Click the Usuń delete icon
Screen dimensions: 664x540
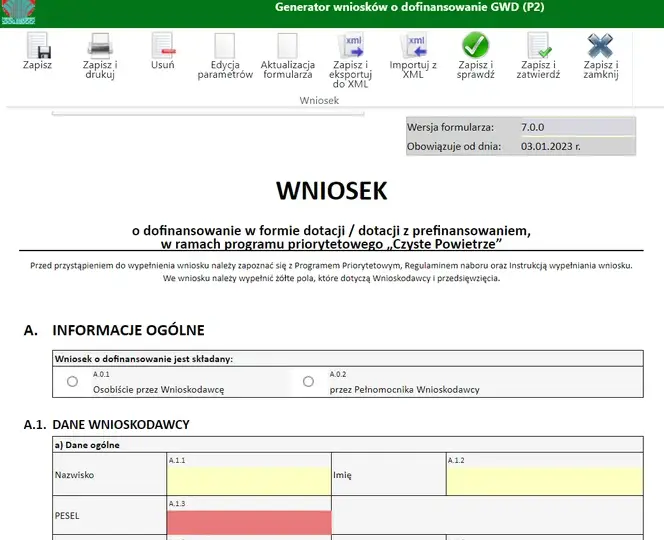(163, 46)
